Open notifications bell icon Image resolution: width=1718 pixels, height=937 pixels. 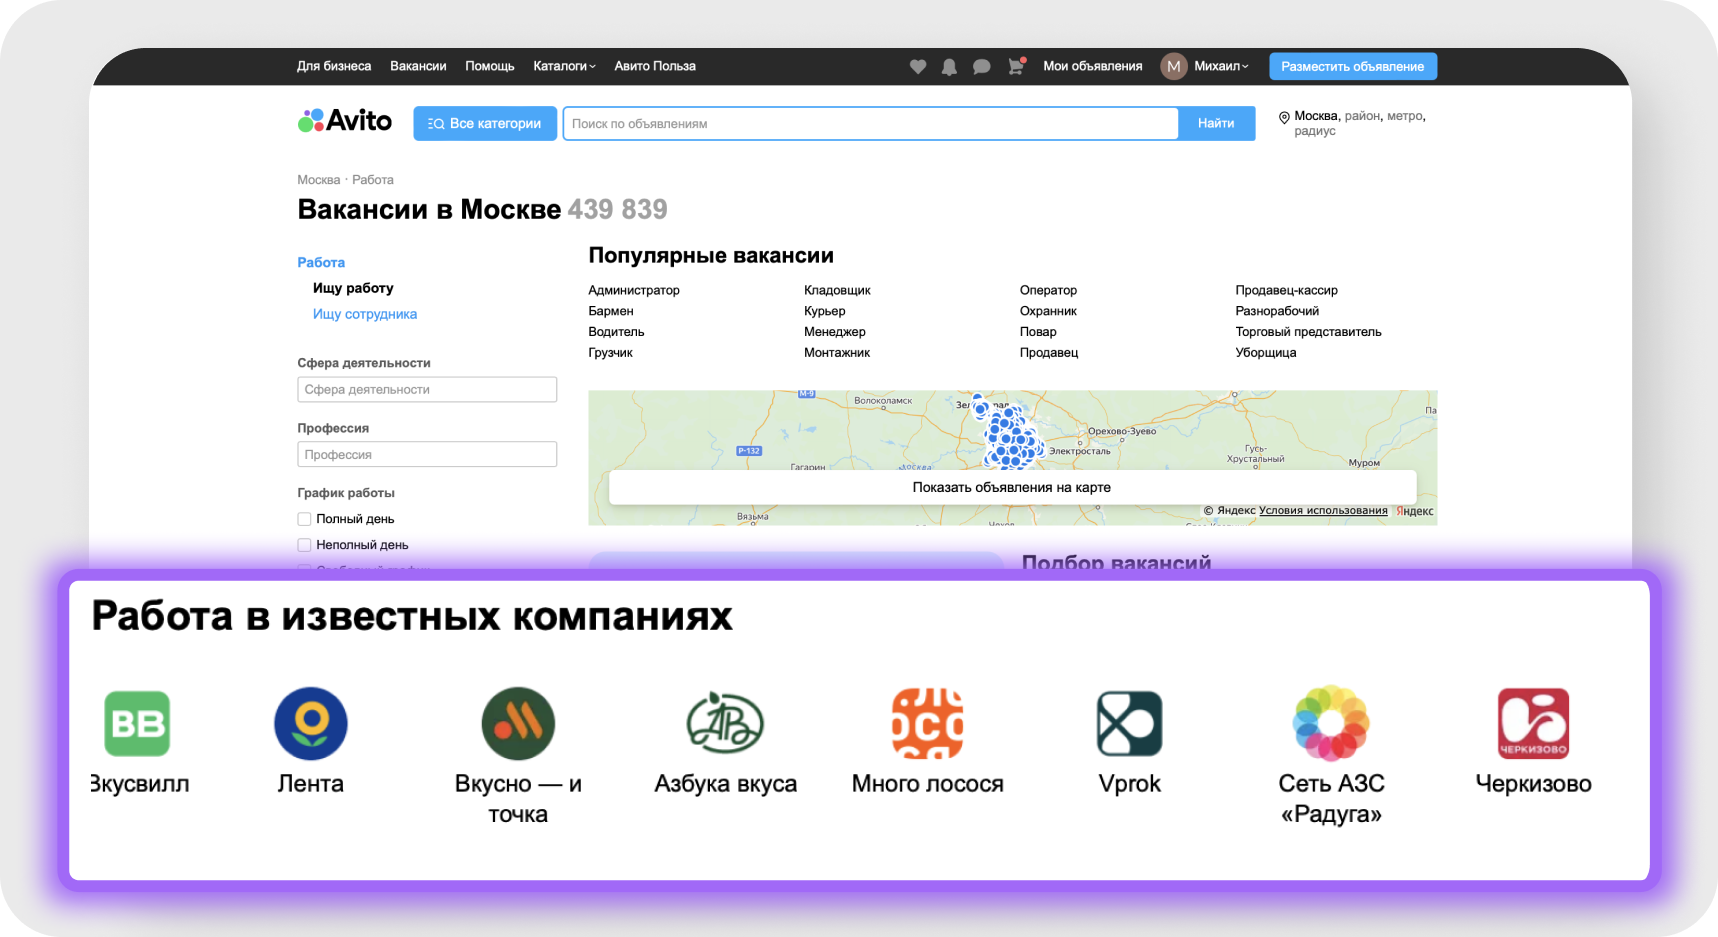[949, 66]
